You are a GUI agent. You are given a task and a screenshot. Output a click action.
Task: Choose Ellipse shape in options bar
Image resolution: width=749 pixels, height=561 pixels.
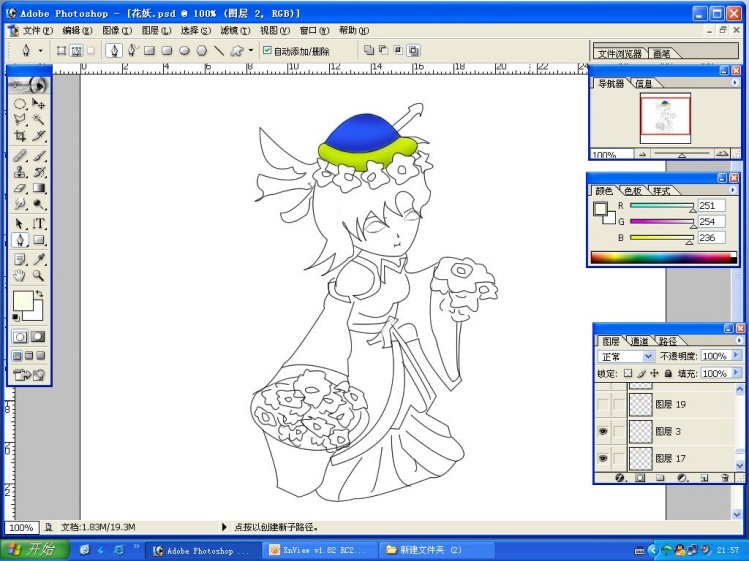(x=184, y=51)
